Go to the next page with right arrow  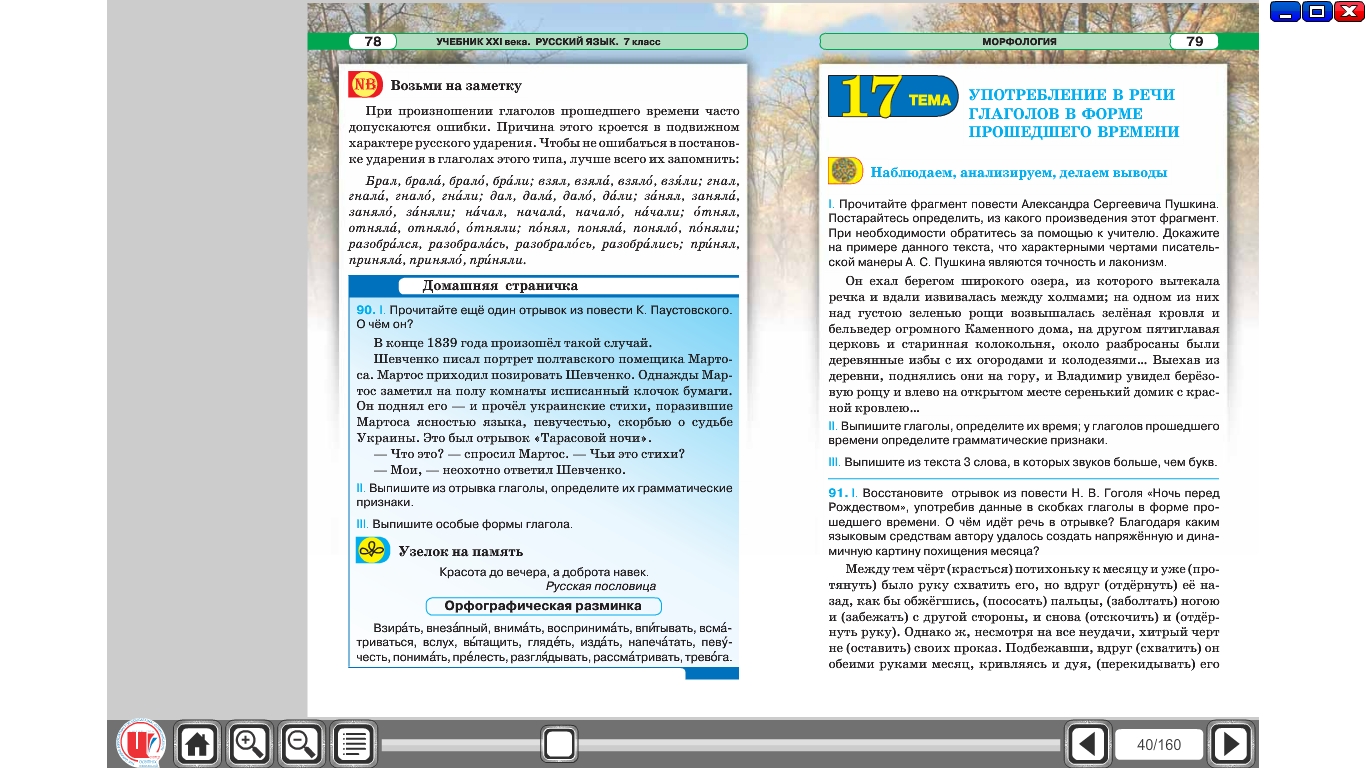(x=1231, y=744)
